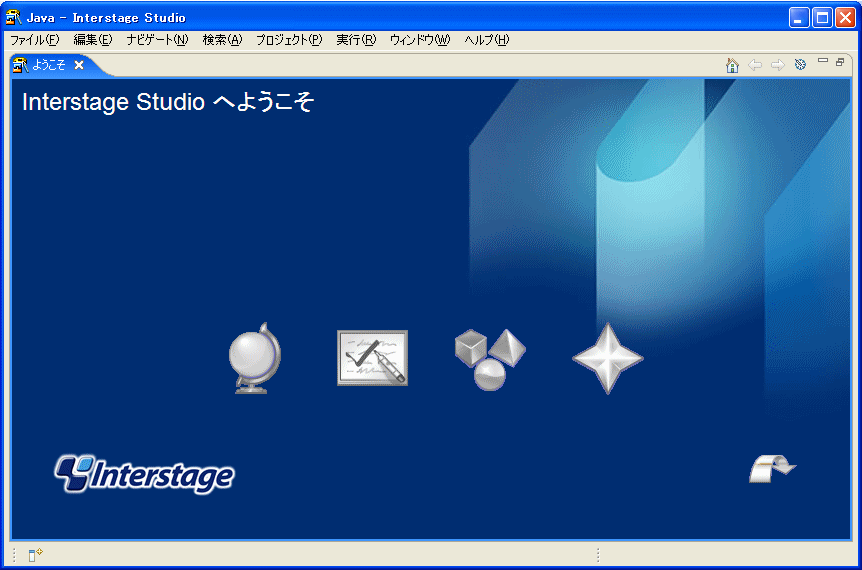Open the ヘルプ(H) menu
862x570 pixels.
pyautogui.click(x=487, y=40)
